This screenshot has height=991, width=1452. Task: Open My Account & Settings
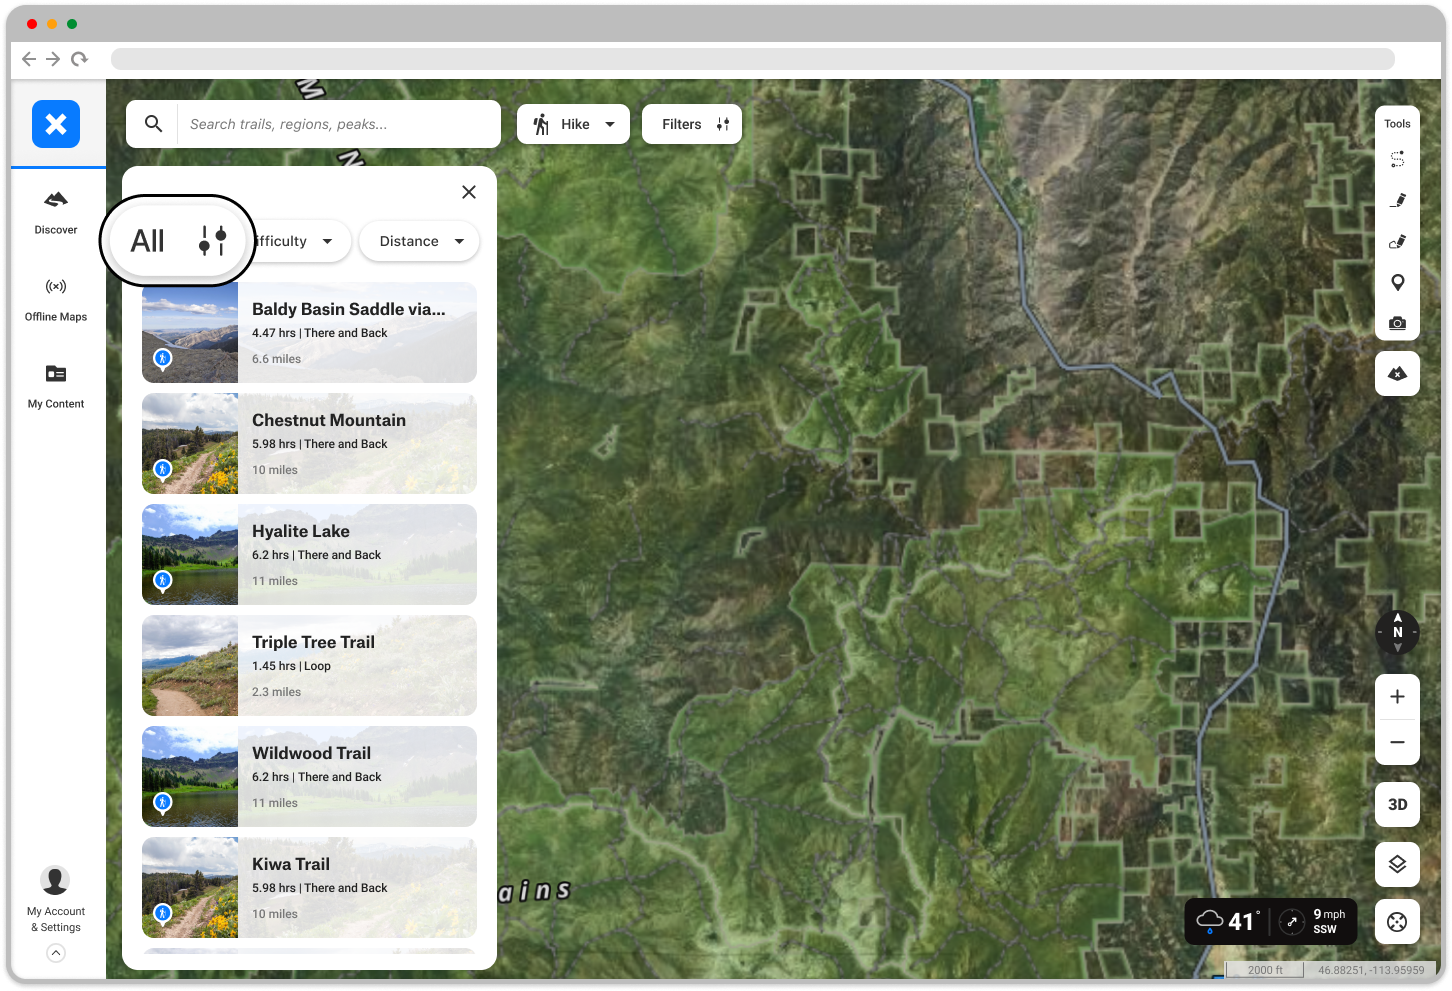(x=56, y=900)
